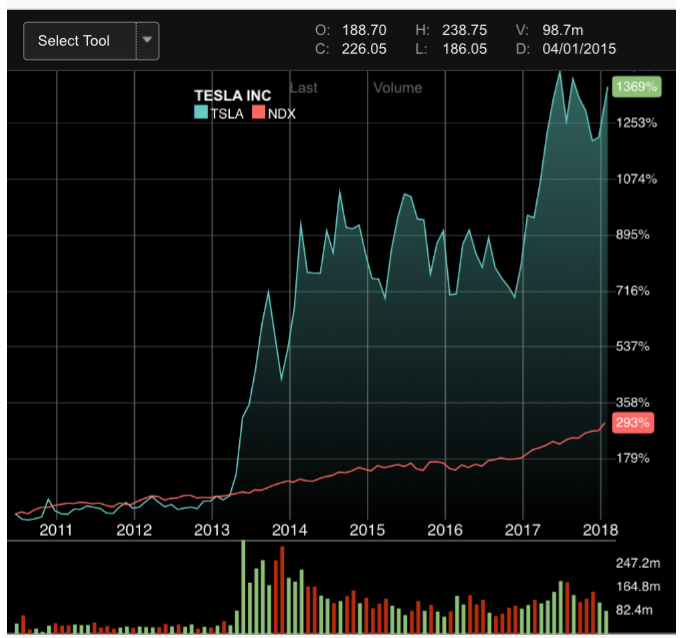Viewport: 681px width, 638px height.
Task: Click the red 293% value tag
Action: (x=633, y=423)
